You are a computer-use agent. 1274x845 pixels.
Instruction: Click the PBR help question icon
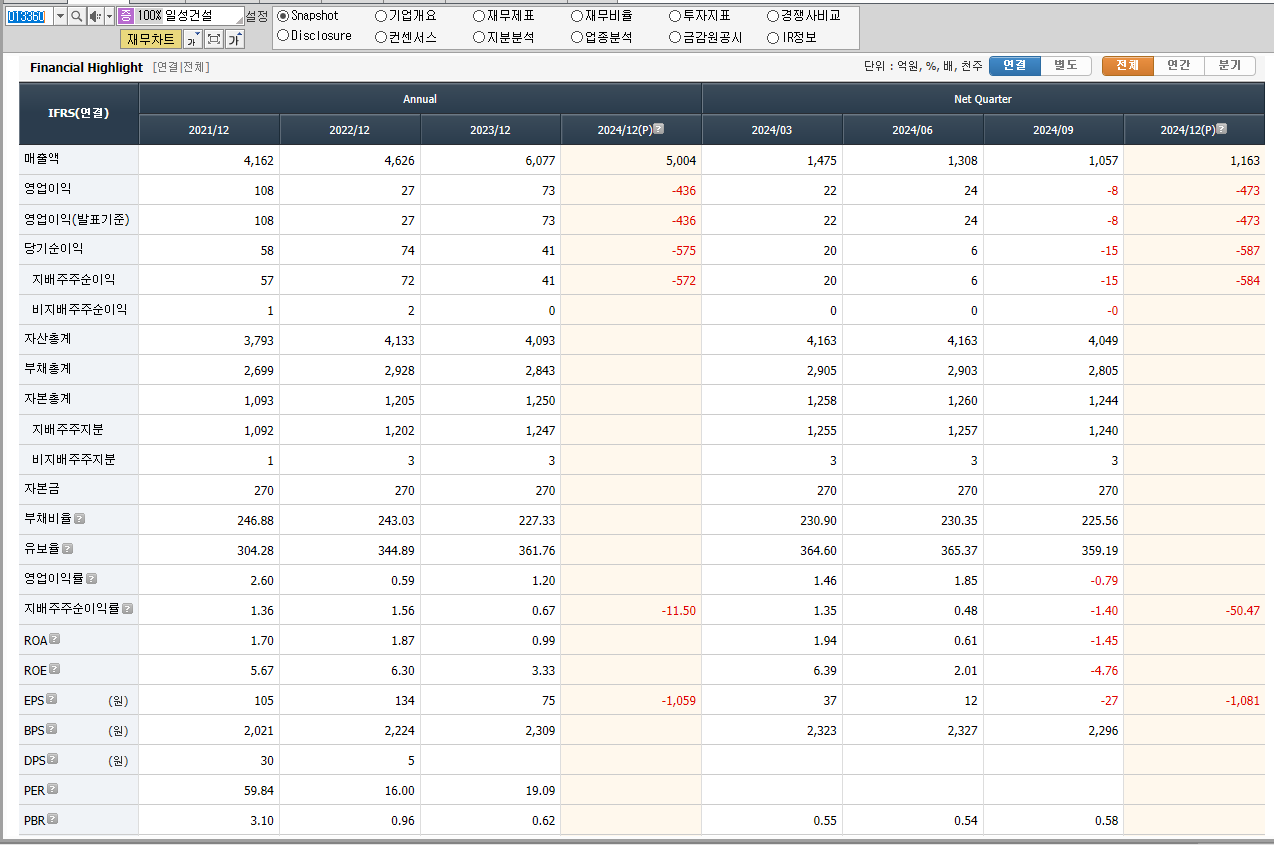pos(53,819)
